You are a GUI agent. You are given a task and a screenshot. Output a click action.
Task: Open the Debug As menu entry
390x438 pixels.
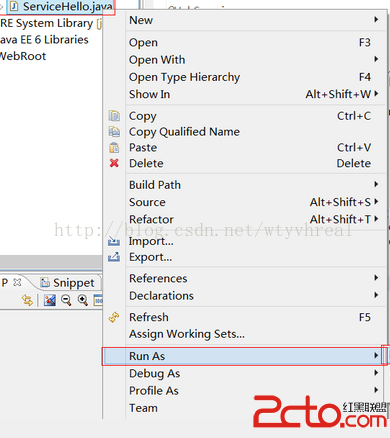[x=244, y=373]
